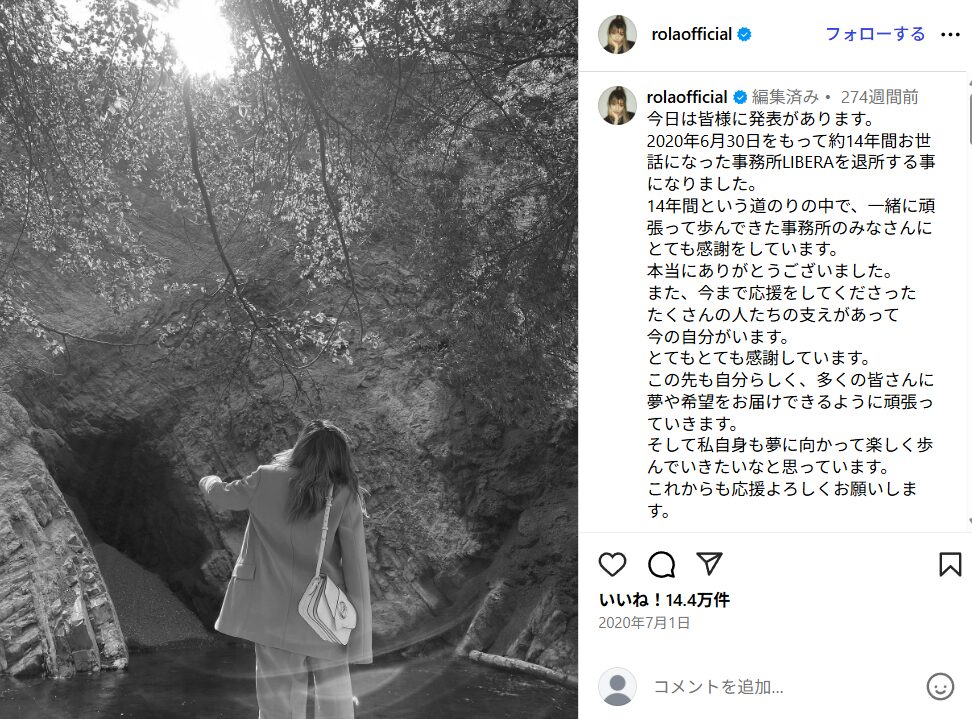
Task: Save the post with the bookmark icon
Action: pos(950,564)
